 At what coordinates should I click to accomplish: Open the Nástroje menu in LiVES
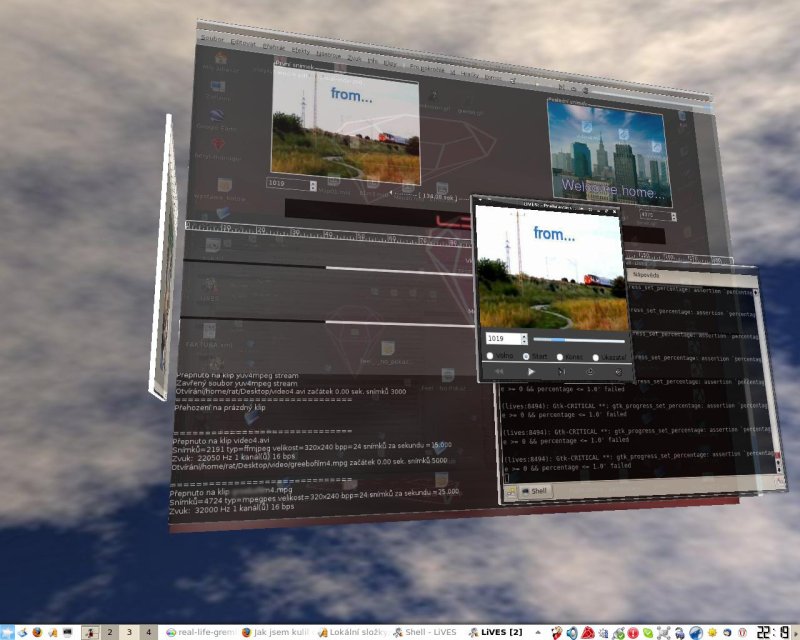[x=328, y=54]
